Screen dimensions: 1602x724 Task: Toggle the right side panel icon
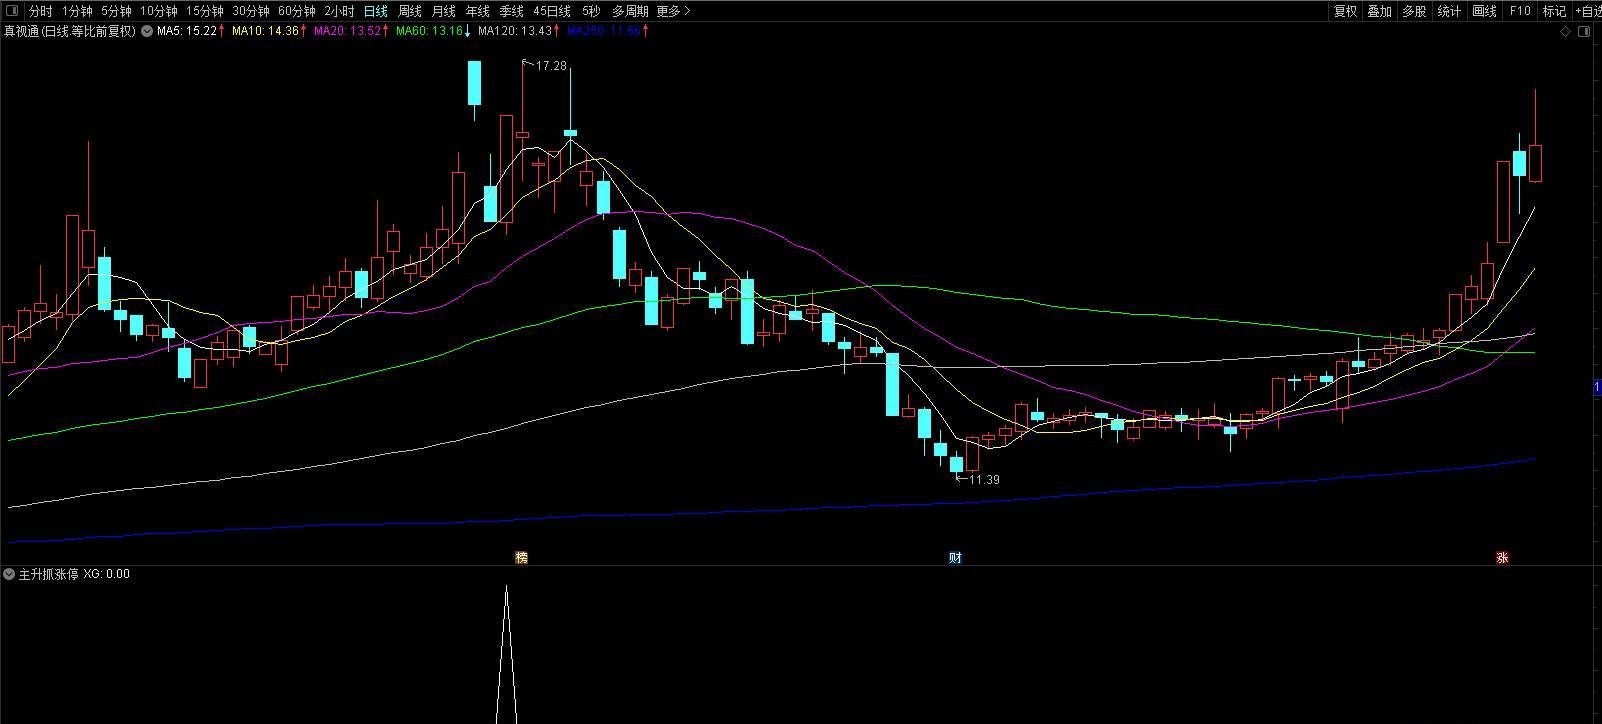[x=1583, y=32]
